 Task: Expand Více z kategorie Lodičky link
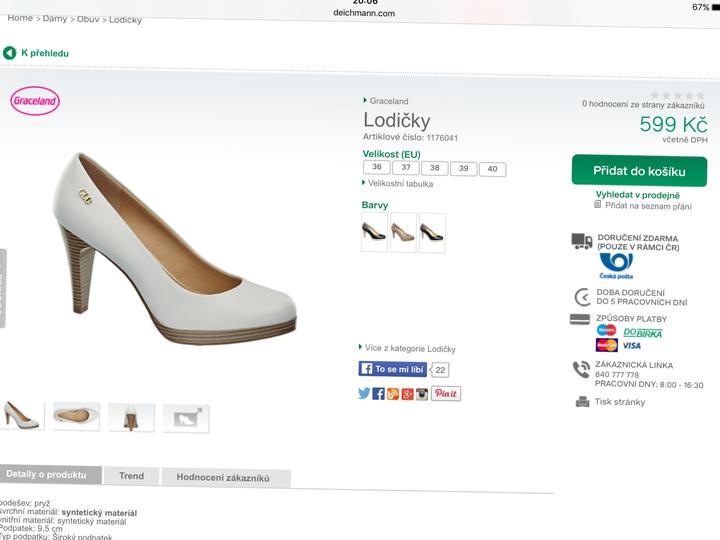(x=408, y=348)
